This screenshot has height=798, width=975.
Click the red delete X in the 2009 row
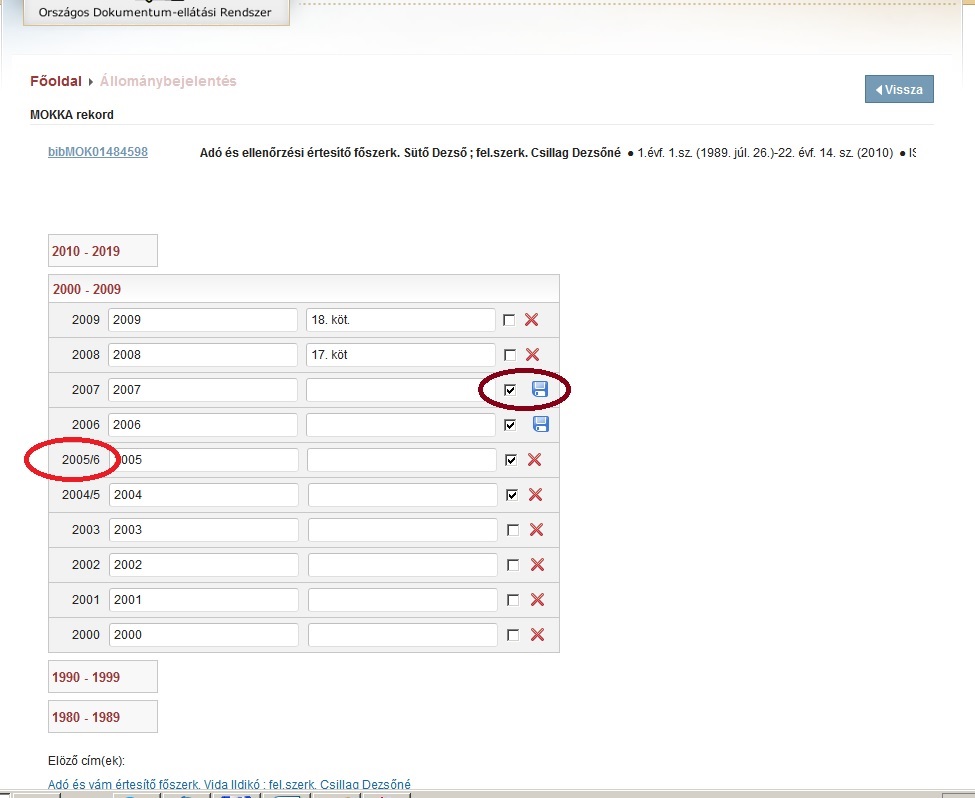tap(532, 320)
